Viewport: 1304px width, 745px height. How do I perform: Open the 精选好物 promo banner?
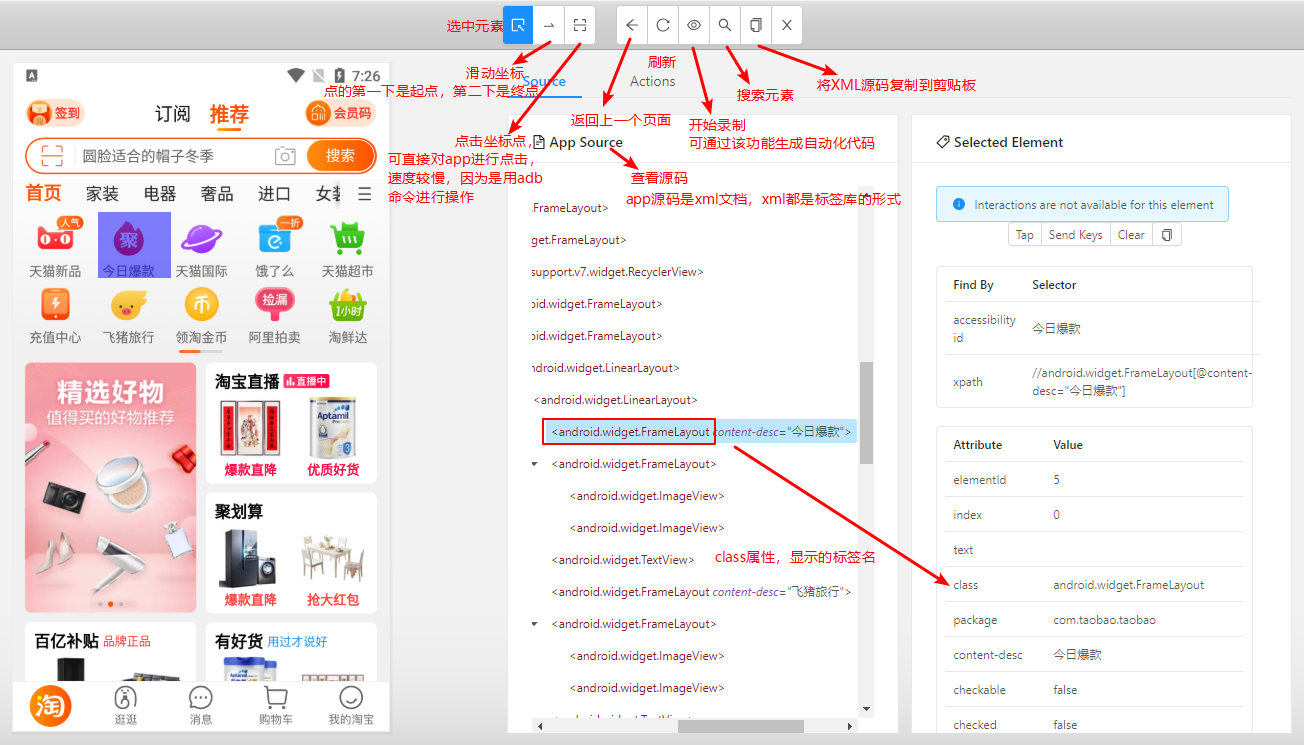pyautogui.click(x=111, y=487)
